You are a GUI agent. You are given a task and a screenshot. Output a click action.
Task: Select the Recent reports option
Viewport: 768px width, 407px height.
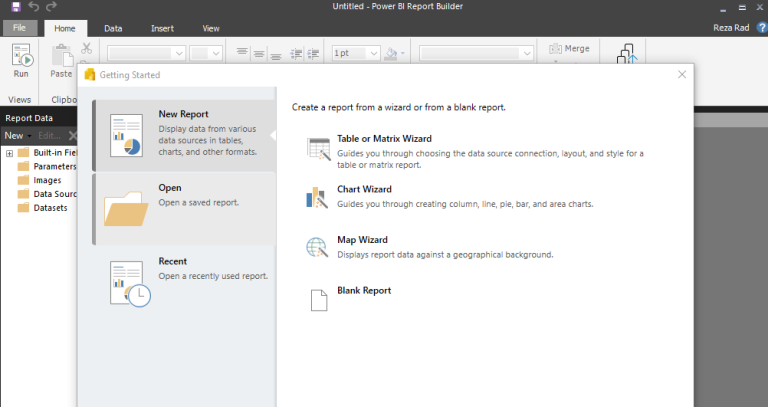172,262
